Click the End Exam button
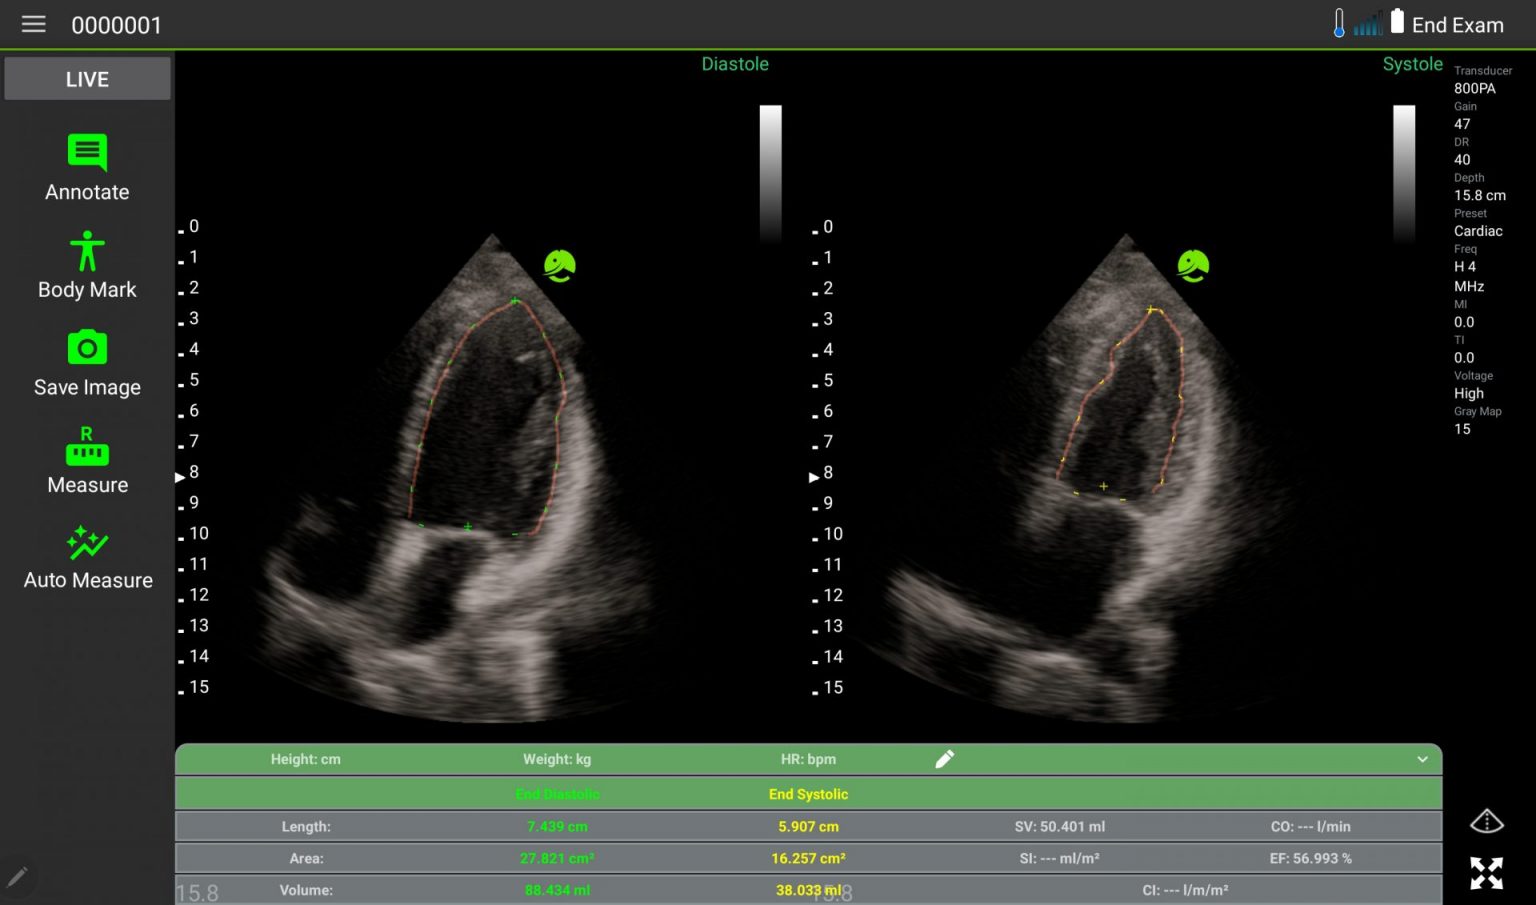The height and width of the screenshot is (905, 1536). click(1457, 25)
